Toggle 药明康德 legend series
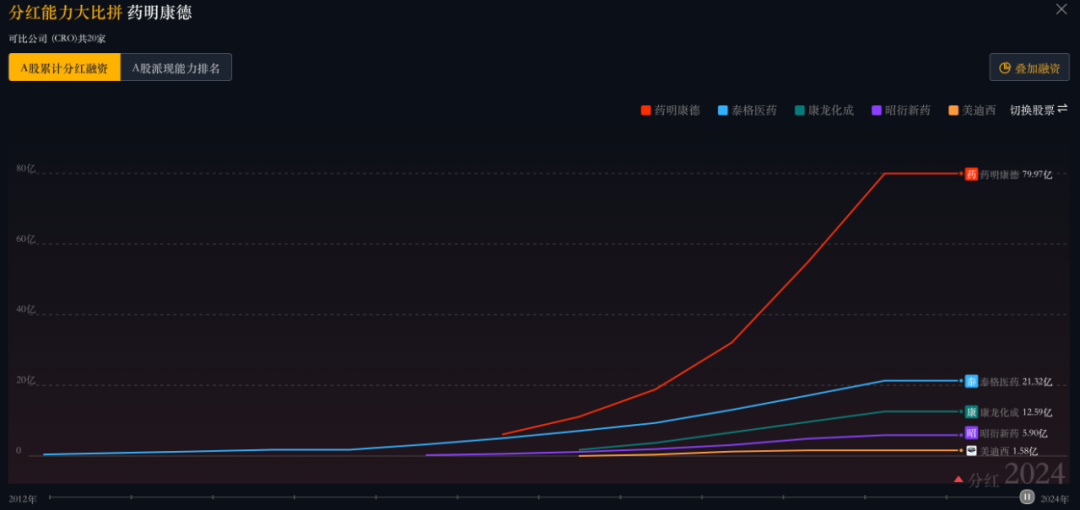This screenshot has height=510, width=1080. (670, 110)
